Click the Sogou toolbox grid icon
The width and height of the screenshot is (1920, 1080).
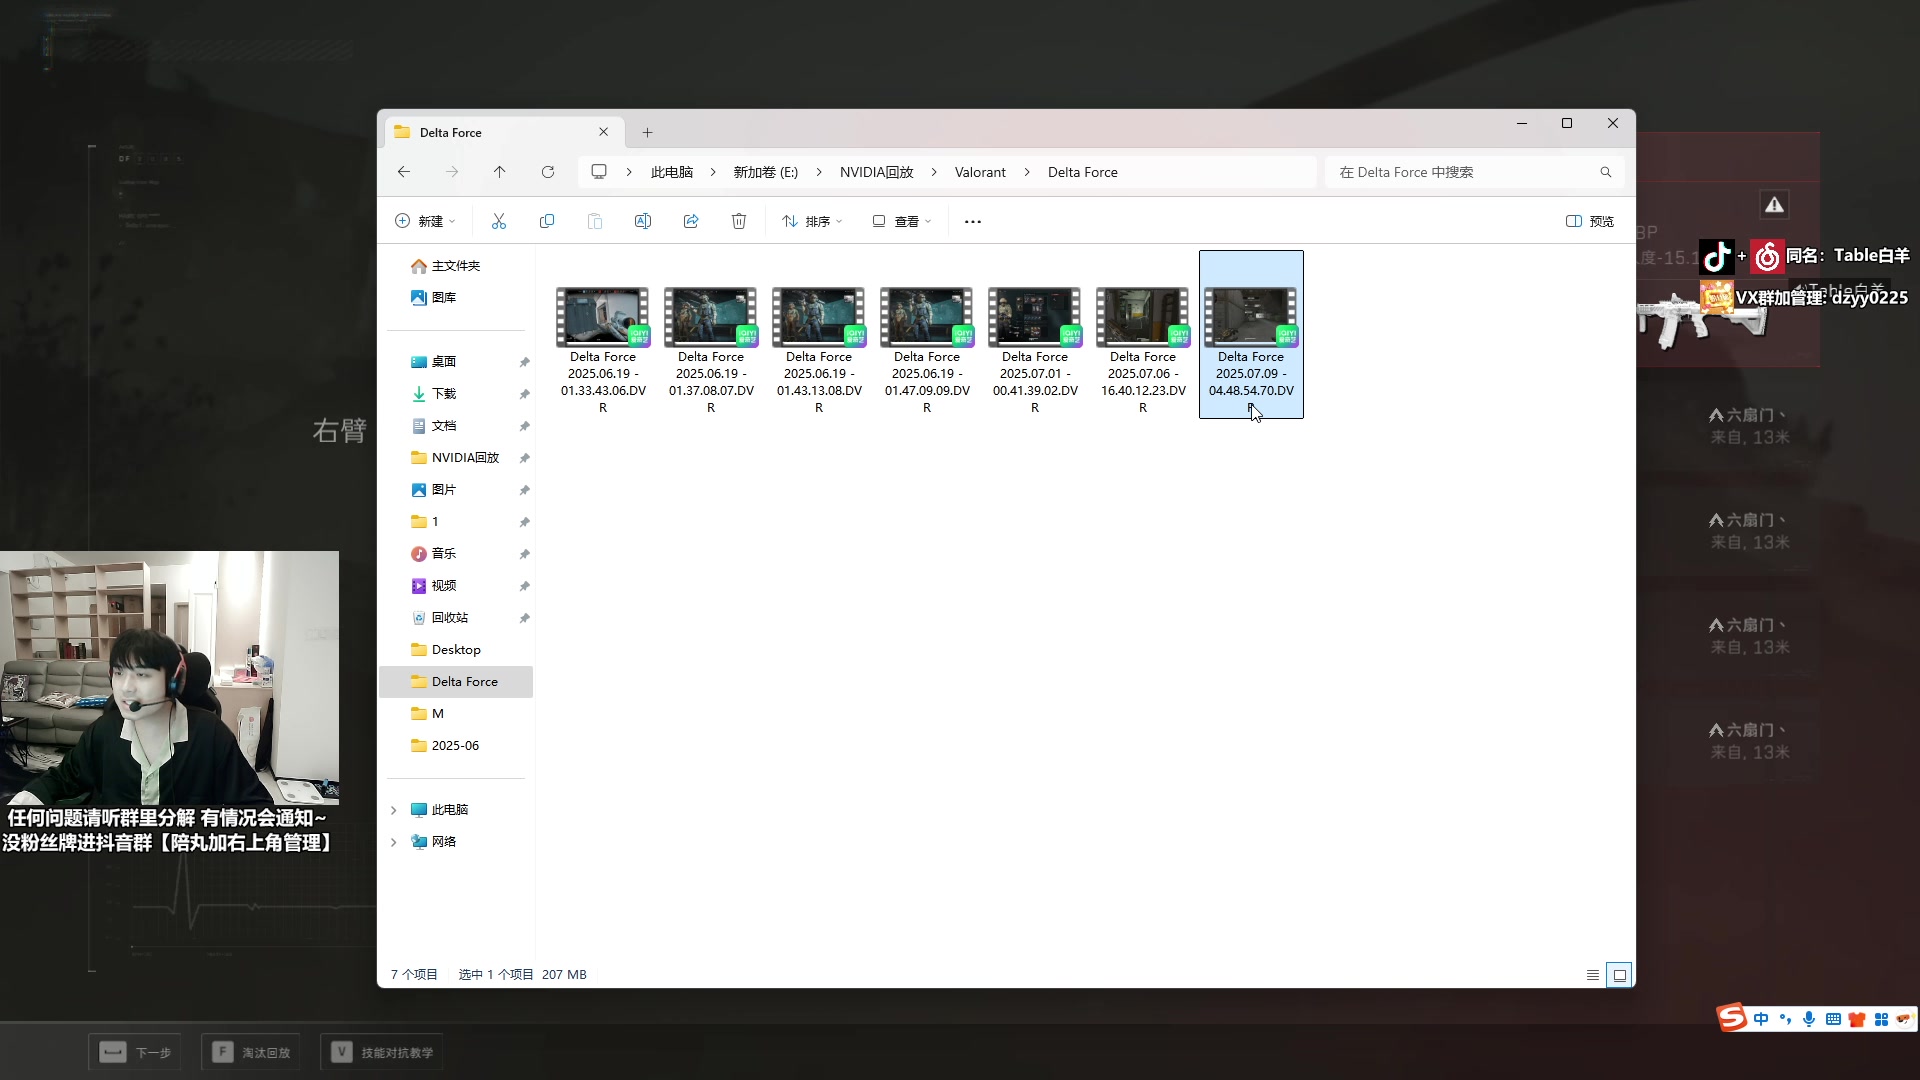(1881, 1019)
